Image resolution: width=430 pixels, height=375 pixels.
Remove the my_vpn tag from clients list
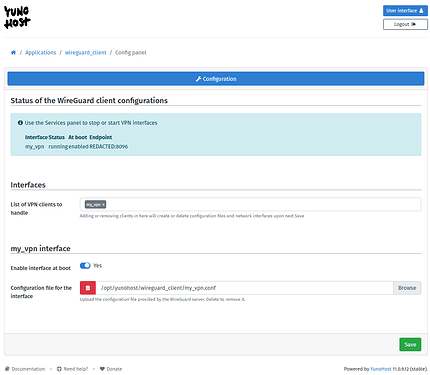(103, 205)
